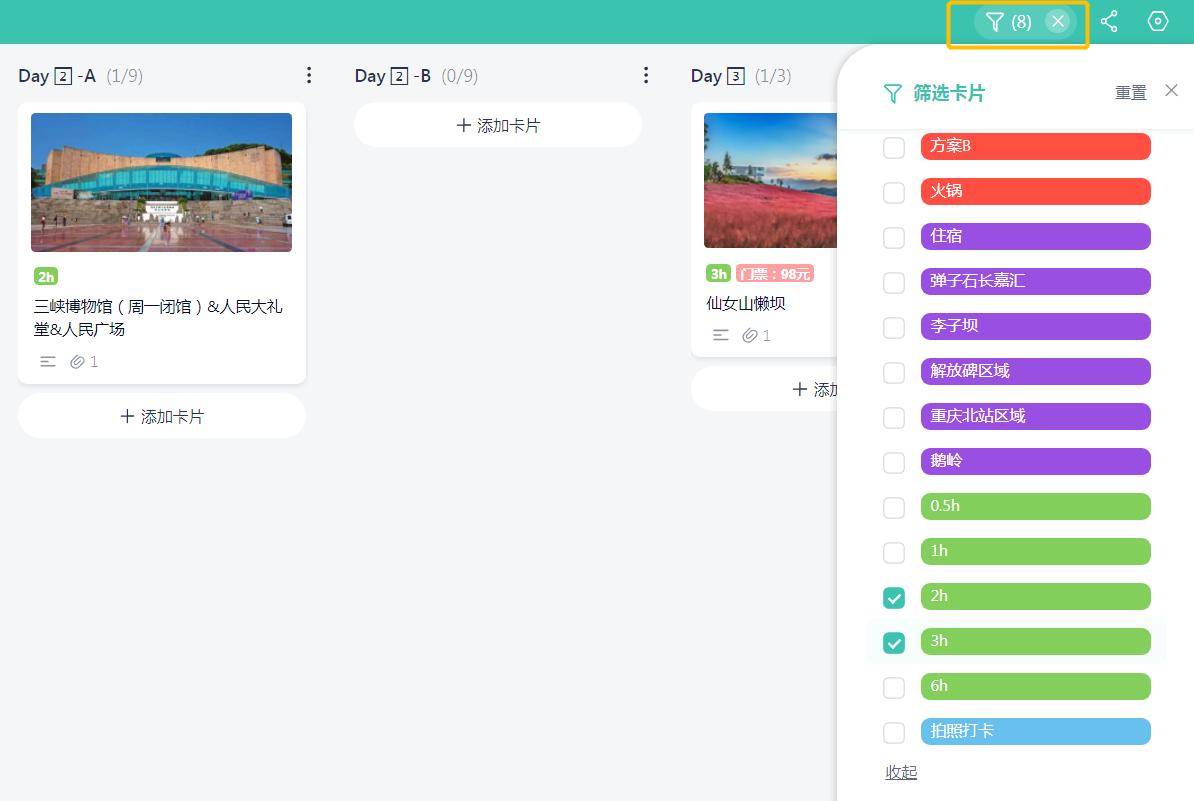Open the share icon in top bar
Screen dimensions: 1194x801
[1109, 22]
